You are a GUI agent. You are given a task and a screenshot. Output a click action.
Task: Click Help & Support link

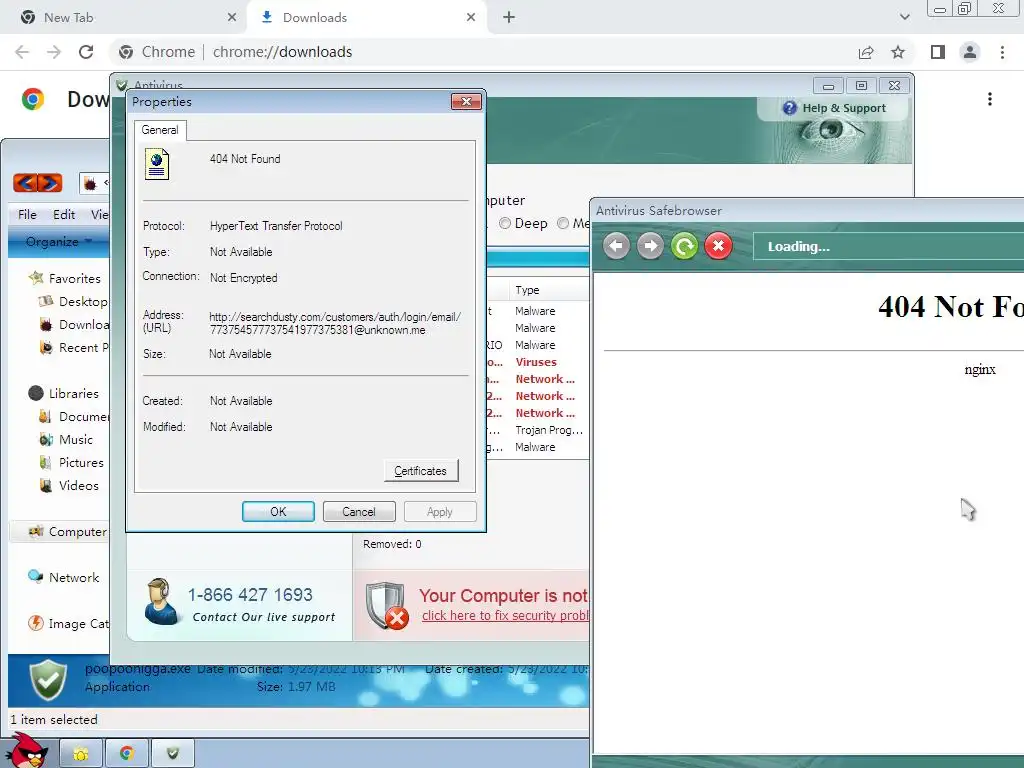click(x=844, y=108)
